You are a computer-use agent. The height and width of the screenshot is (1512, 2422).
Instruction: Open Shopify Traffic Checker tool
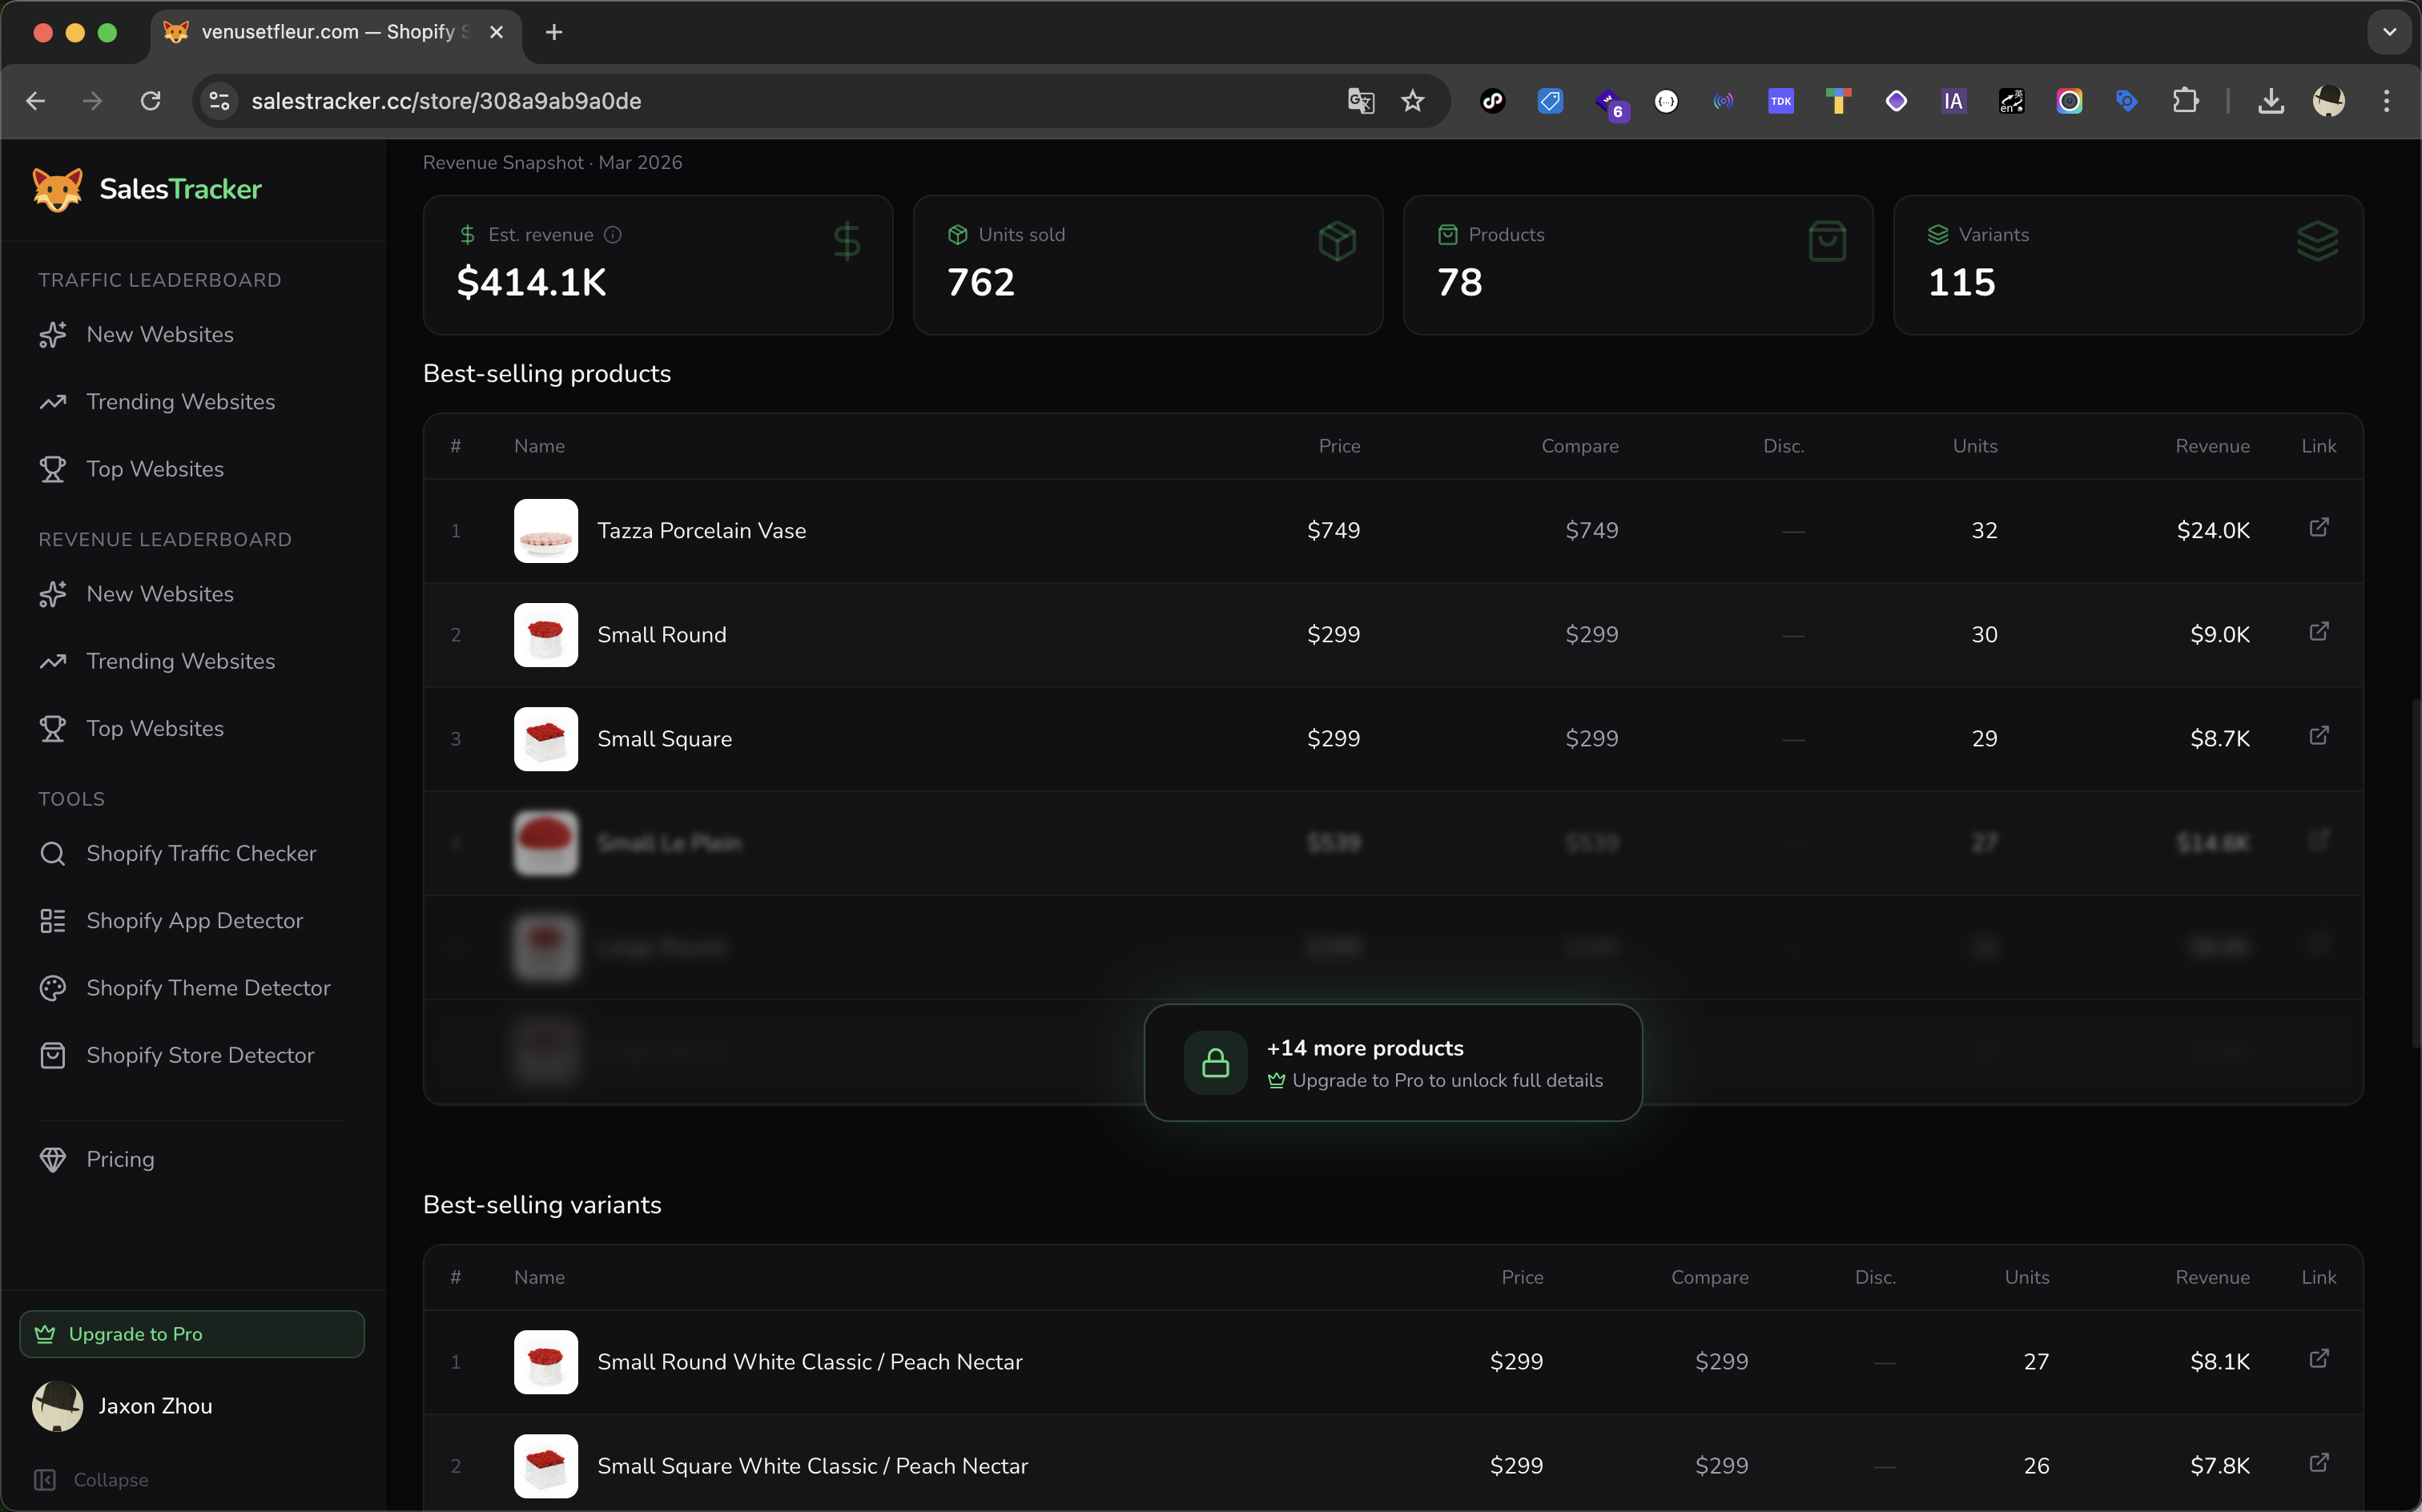pos(192,853)
